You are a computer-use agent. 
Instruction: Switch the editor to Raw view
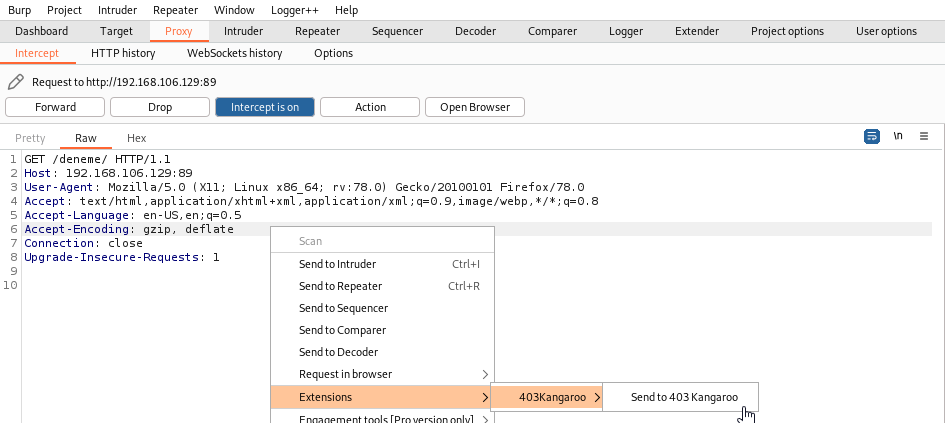pos(86,138)
